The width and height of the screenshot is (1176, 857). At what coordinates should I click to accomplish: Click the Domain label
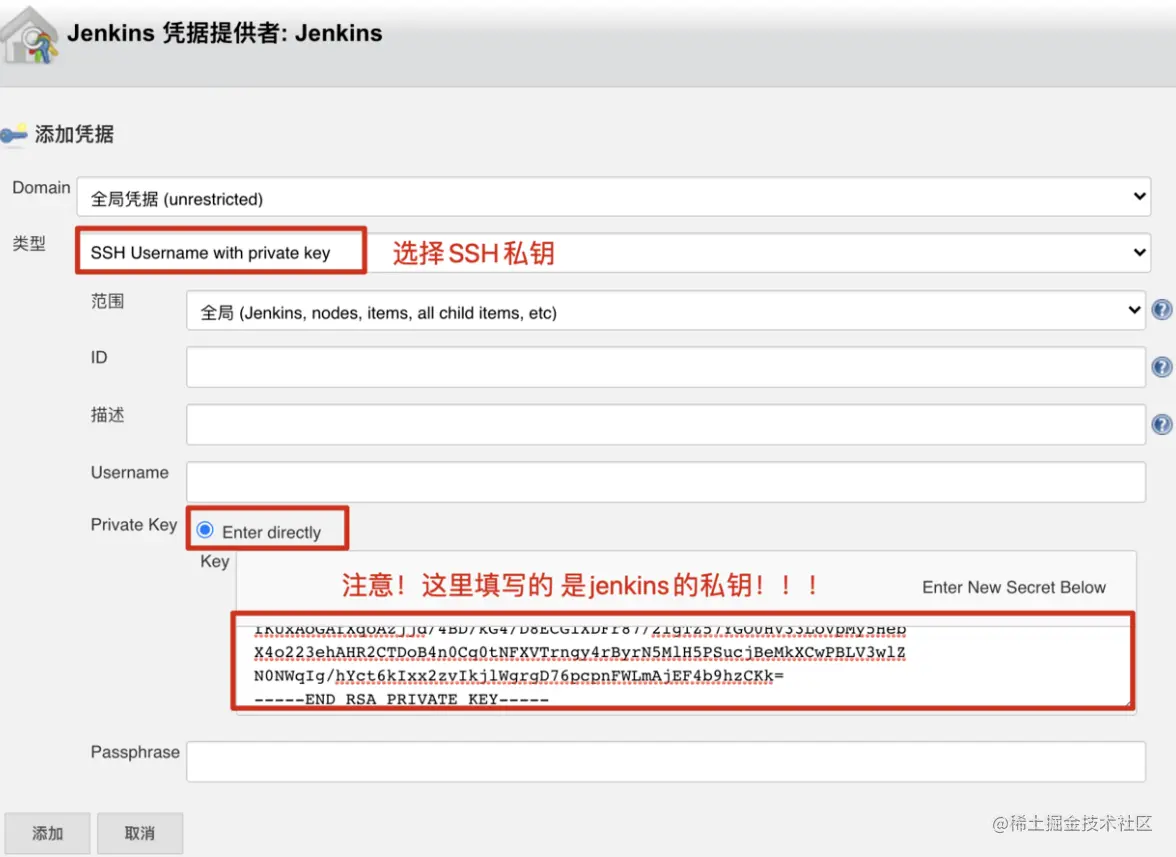tap(41, 187)
